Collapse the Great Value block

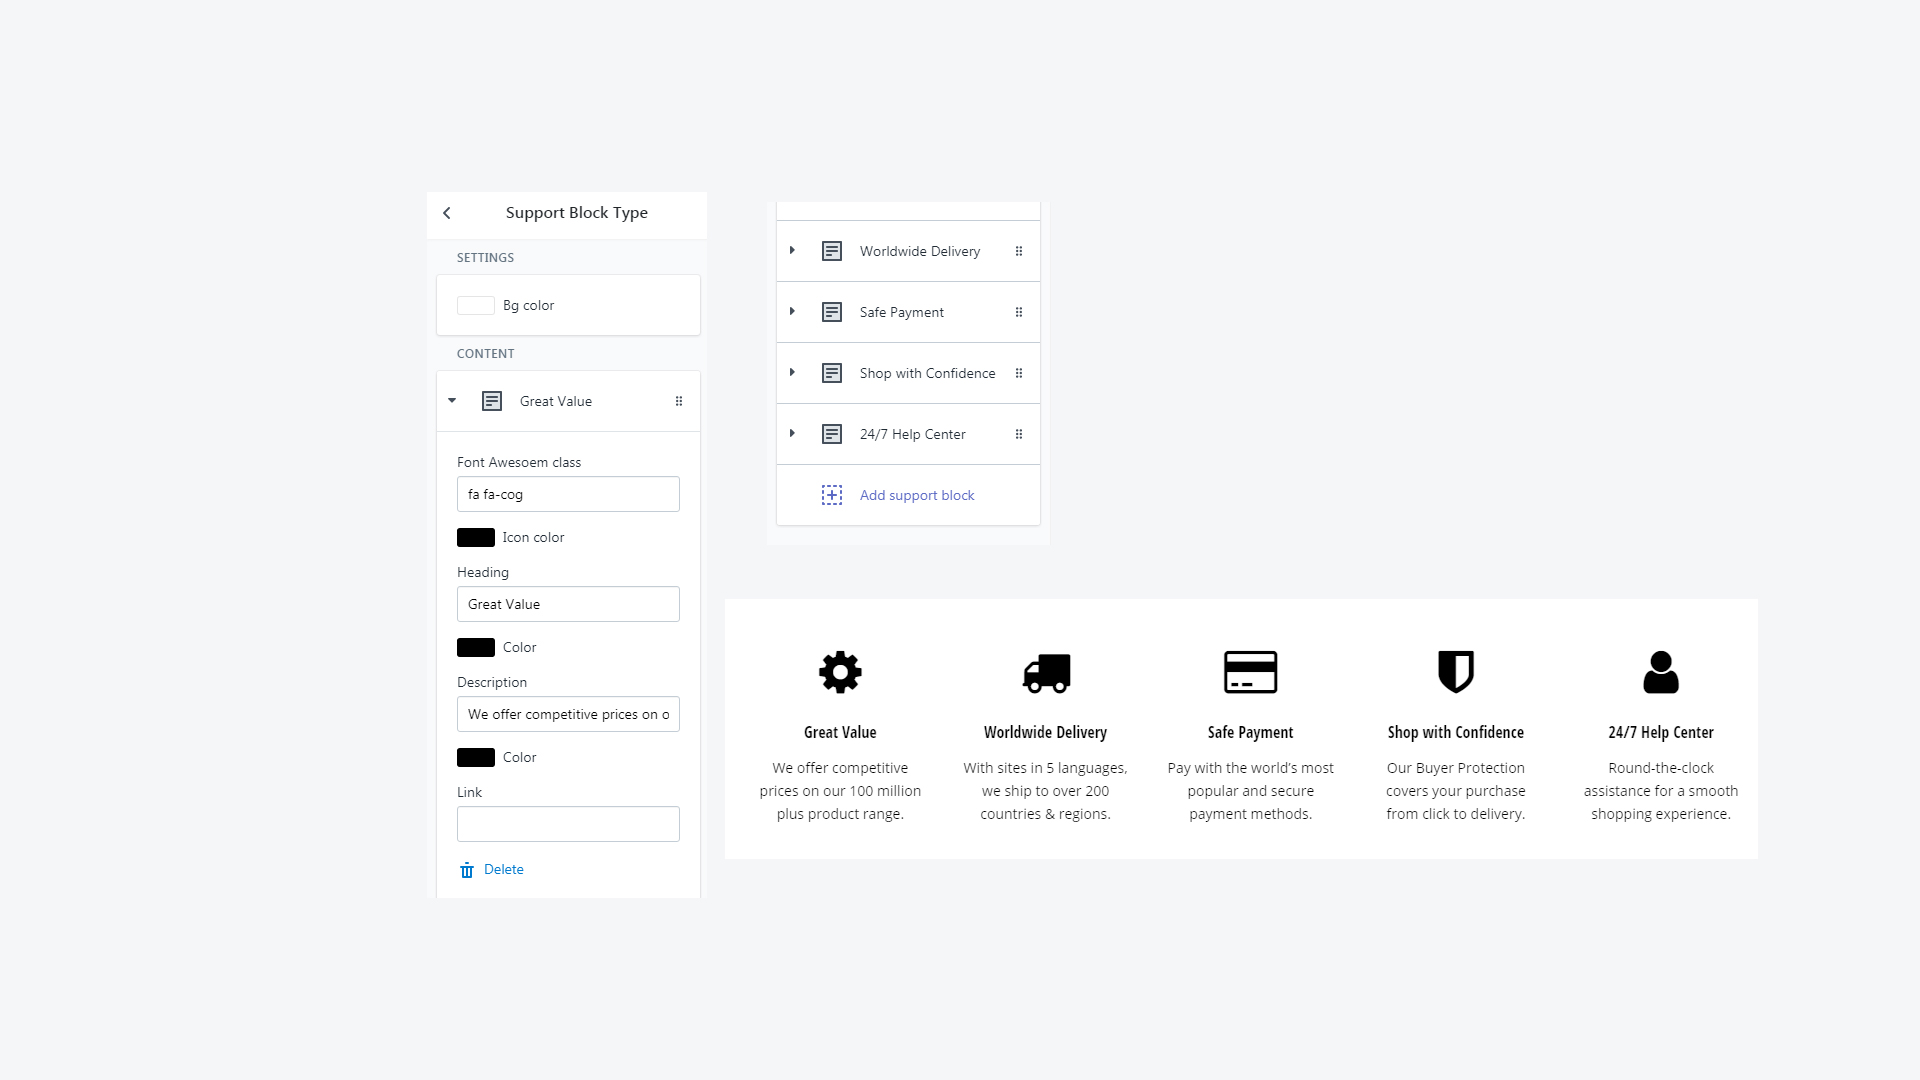click(451, 401)
